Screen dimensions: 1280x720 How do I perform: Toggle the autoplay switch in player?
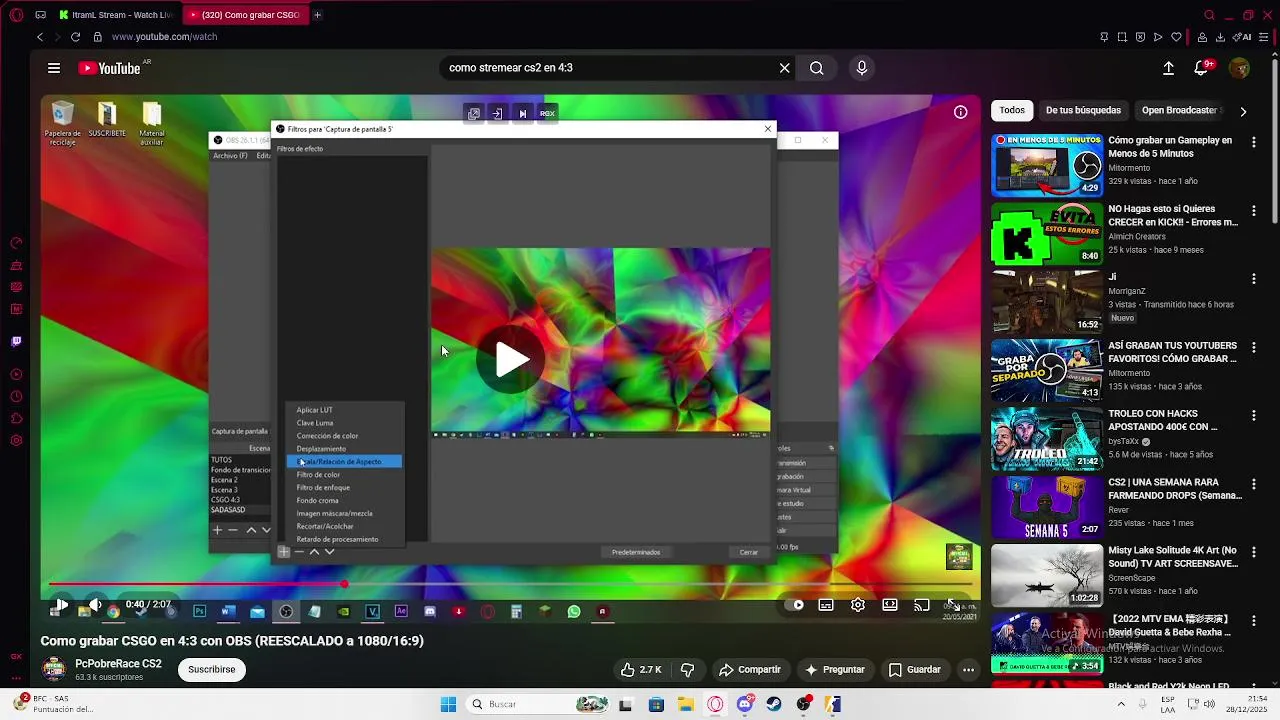(794, 605)
